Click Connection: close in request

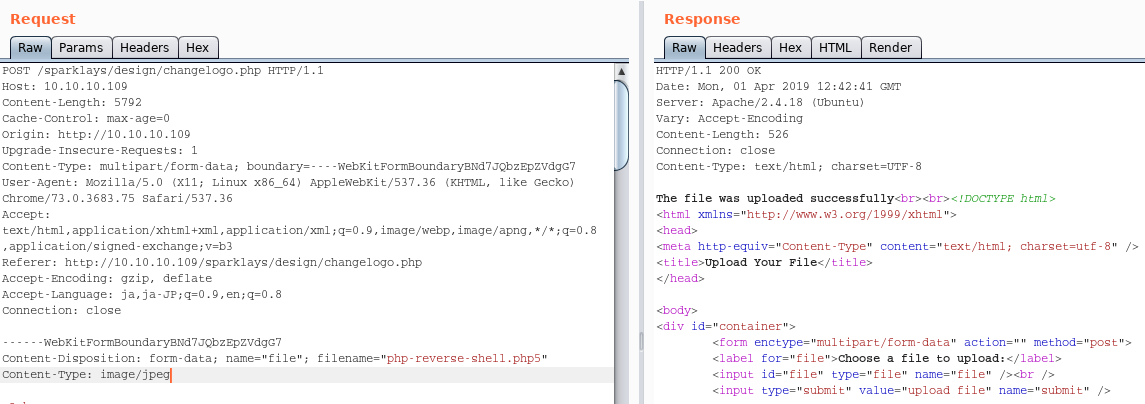pos(62,310)
